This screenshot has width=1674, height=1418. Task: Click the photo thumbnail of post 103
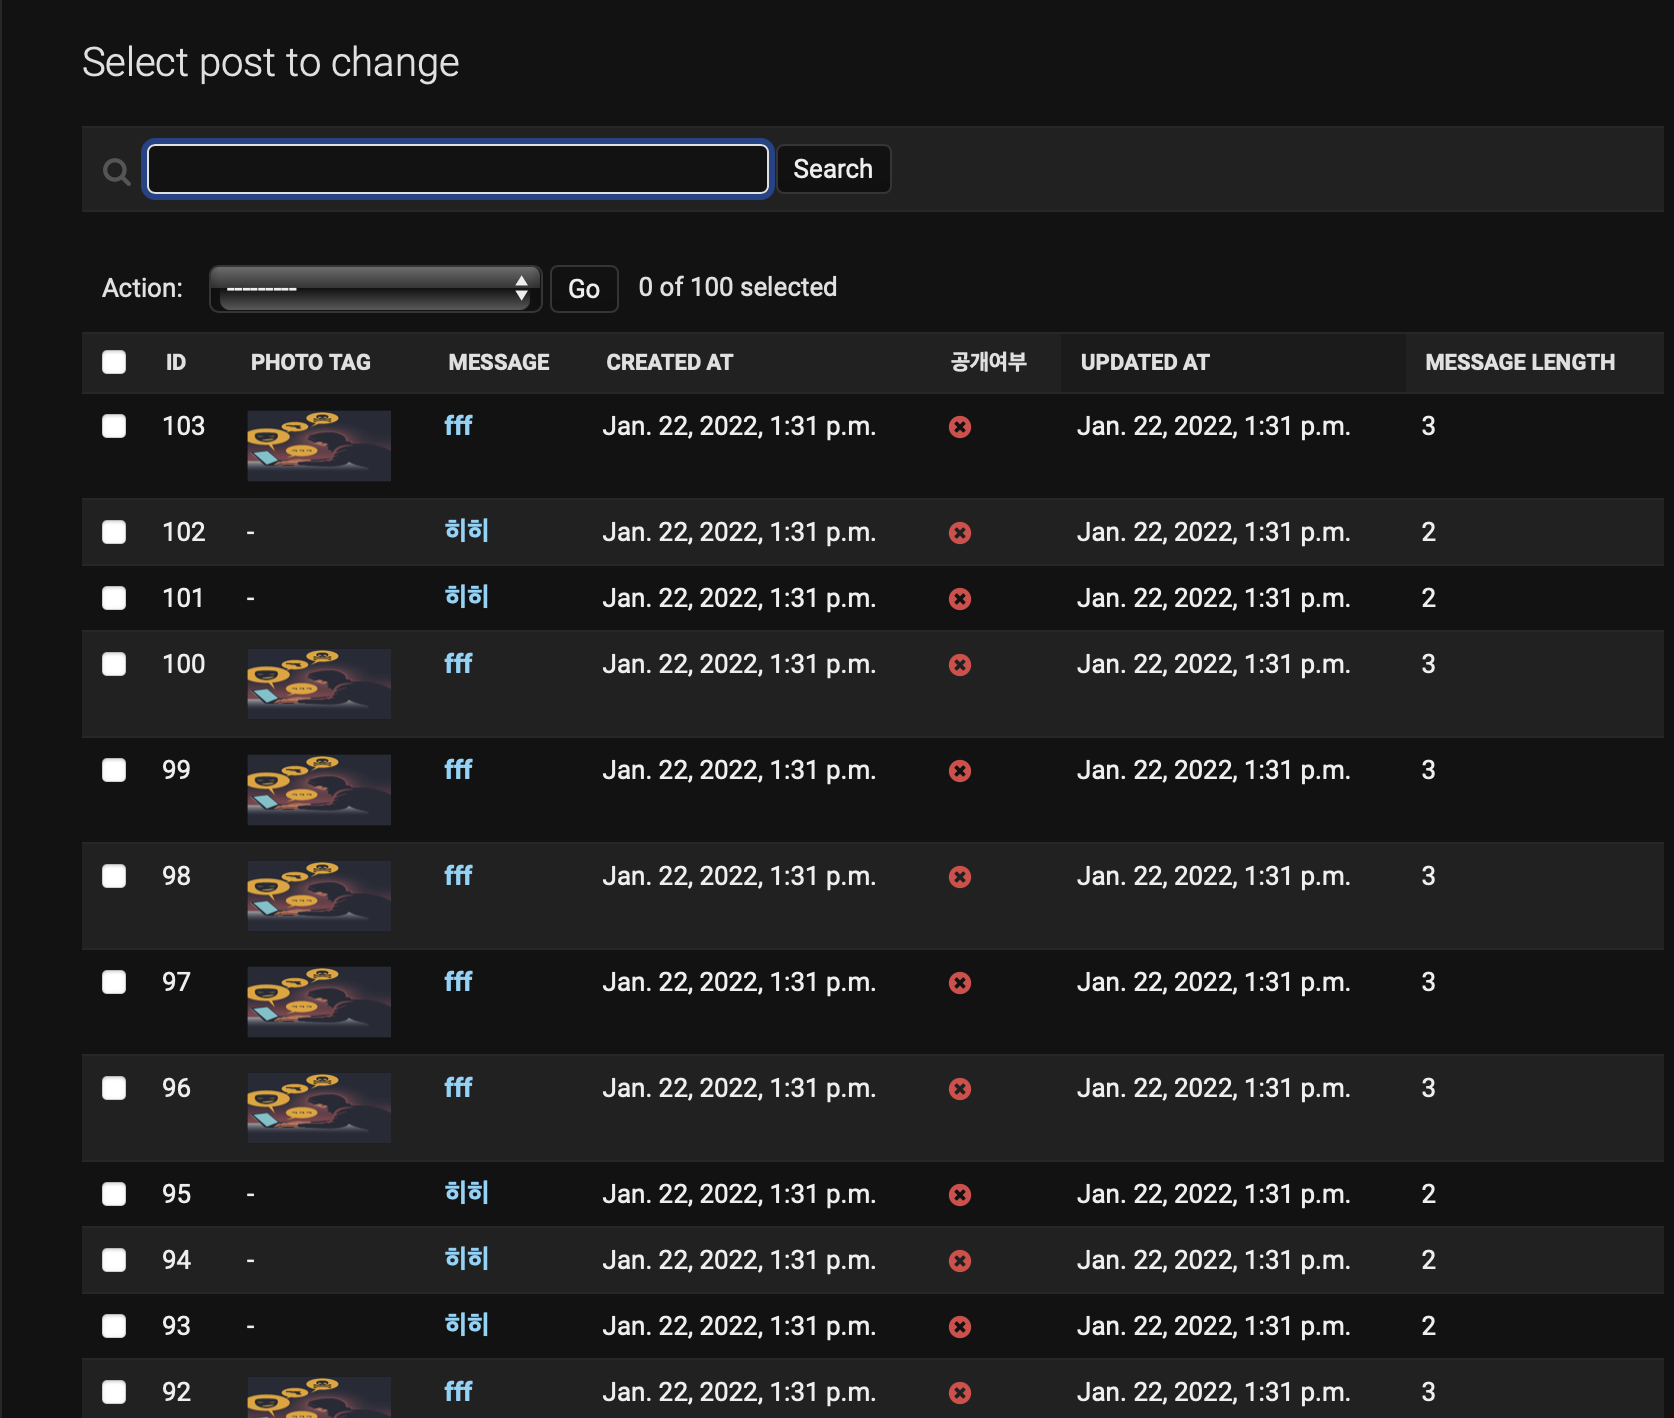pos(319,446)
